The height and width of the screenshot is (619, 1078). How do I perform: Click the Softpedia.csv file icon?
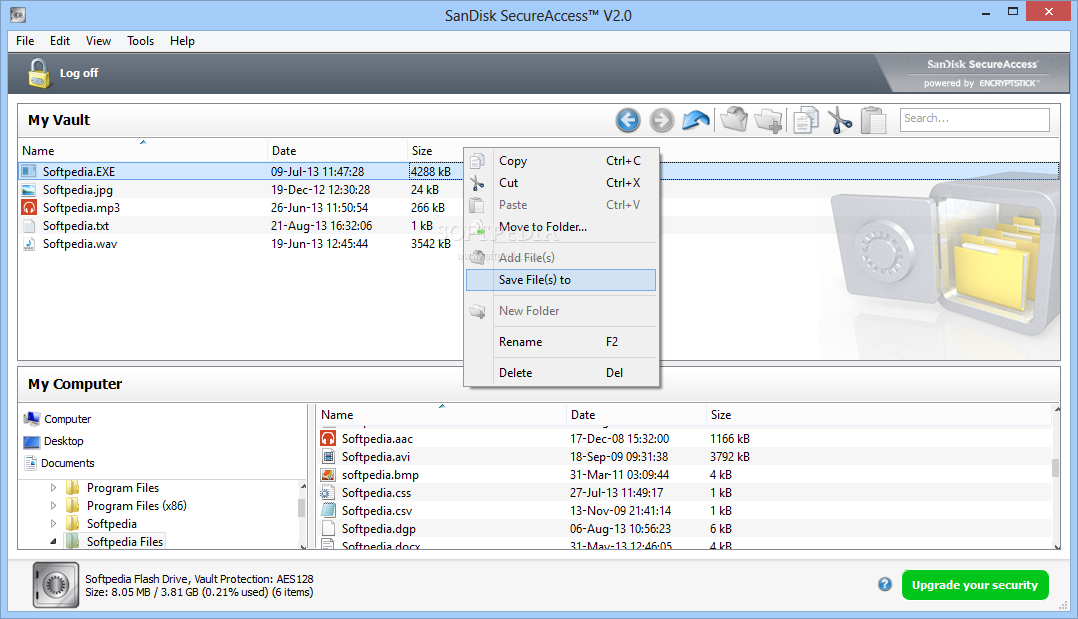point(328,510)
